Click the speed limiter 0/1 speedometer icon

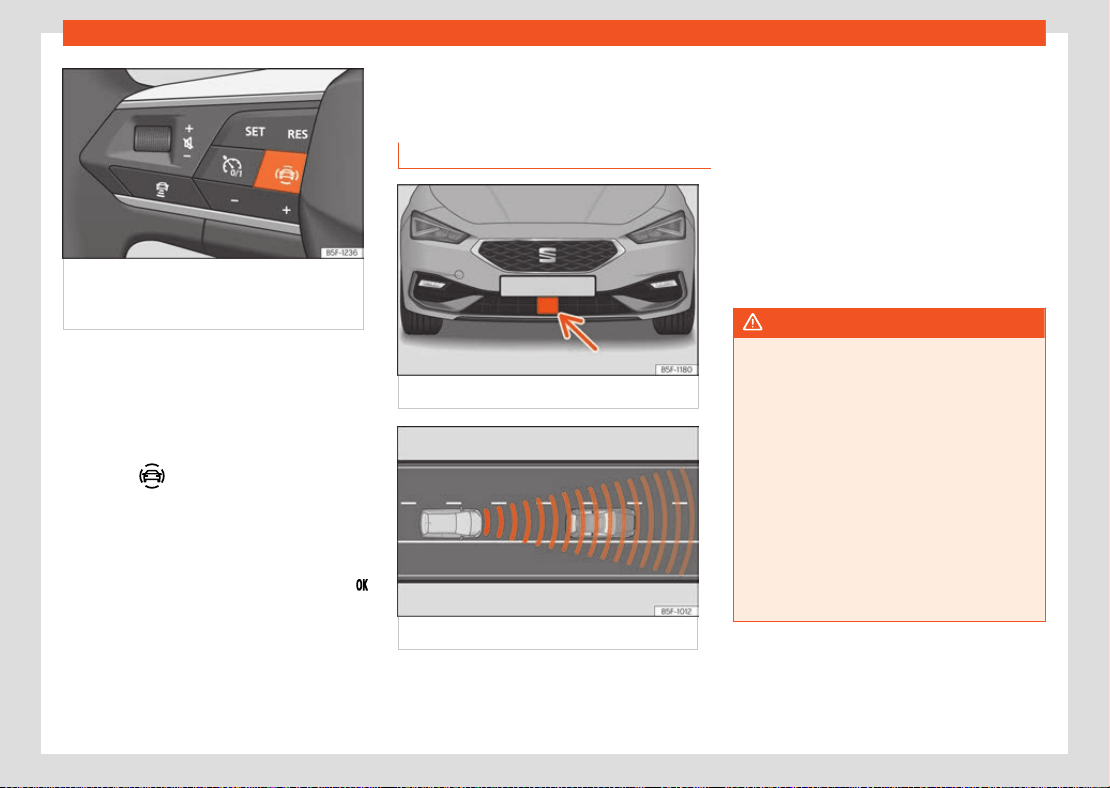point(232,166)
